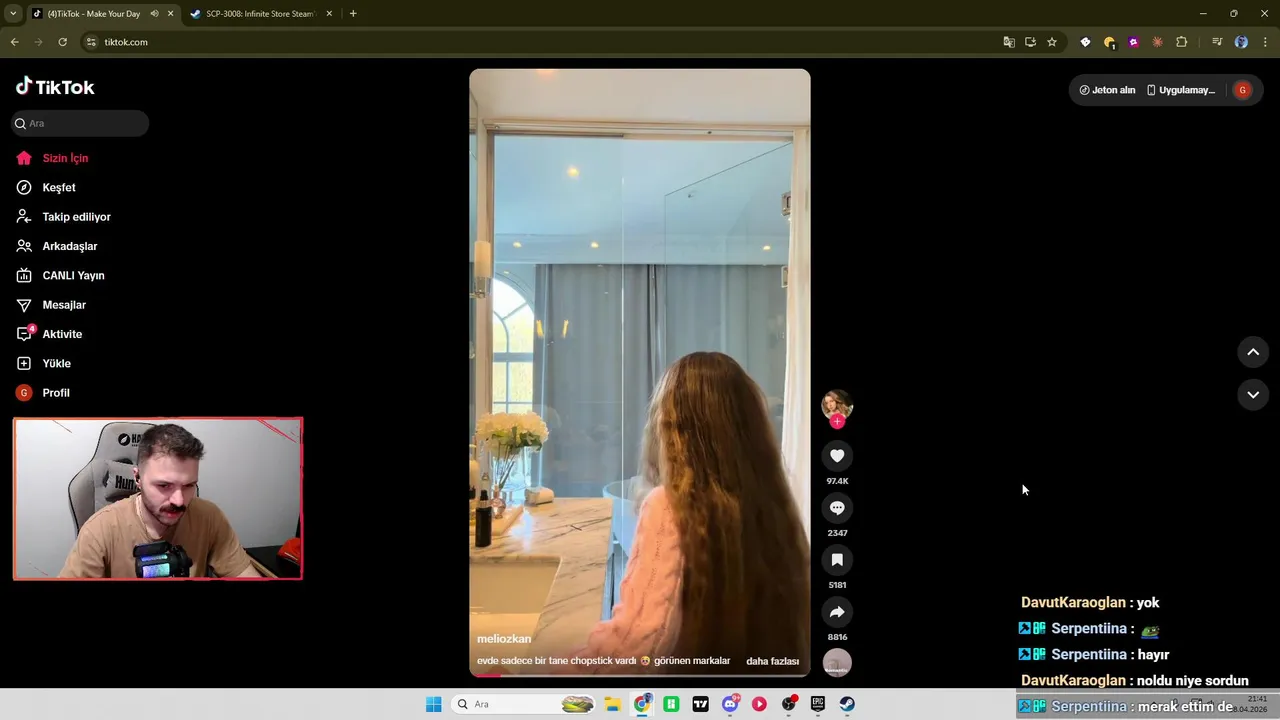1280x720 pixels.
Task: Open account avatar at top right
Action: [1242, 90]
